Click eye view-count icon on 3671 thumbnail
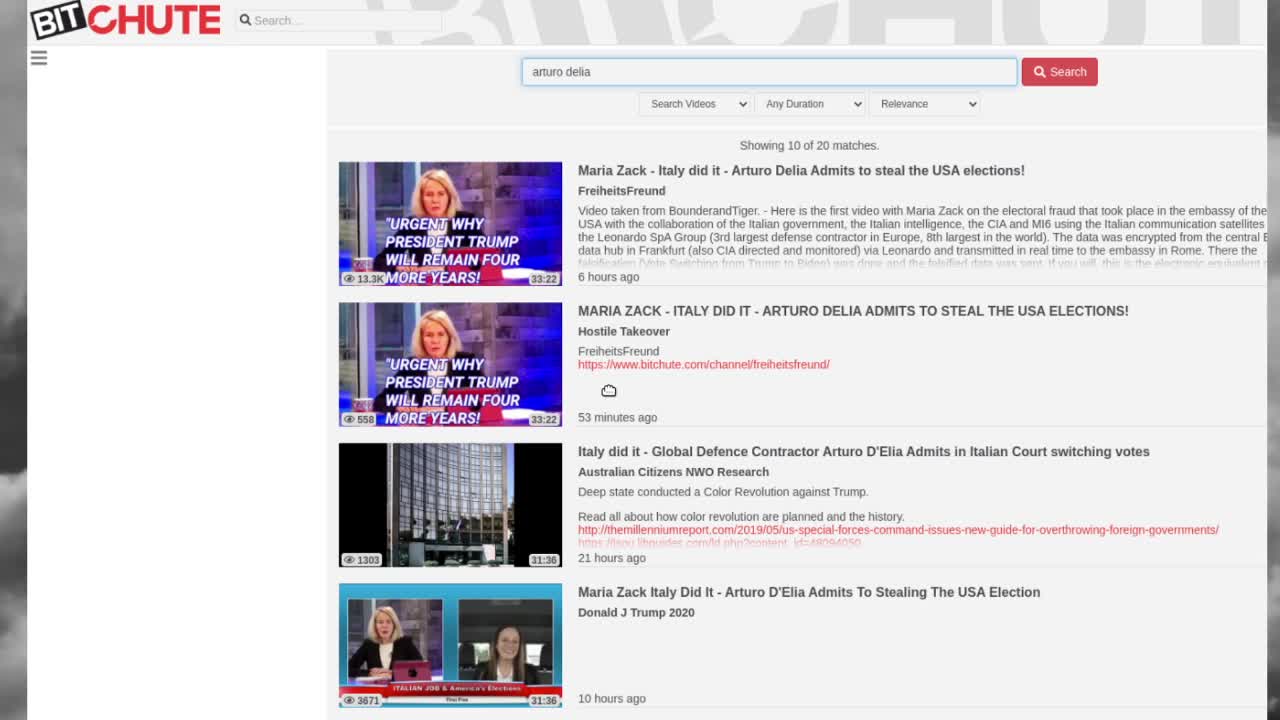This screenshot has height=720, width=1280. [x=349, y=701]
